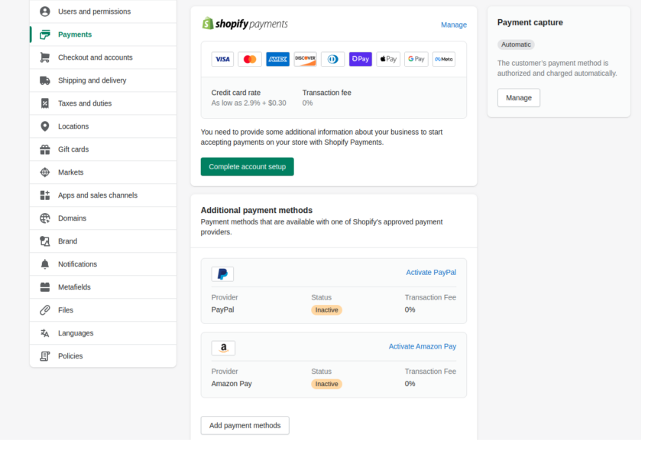Click the PayPal logo icon

tap(223, 274)
